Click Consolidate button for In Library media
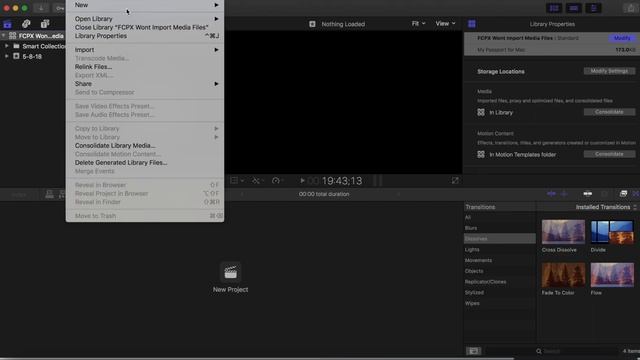 click(609, 112)
